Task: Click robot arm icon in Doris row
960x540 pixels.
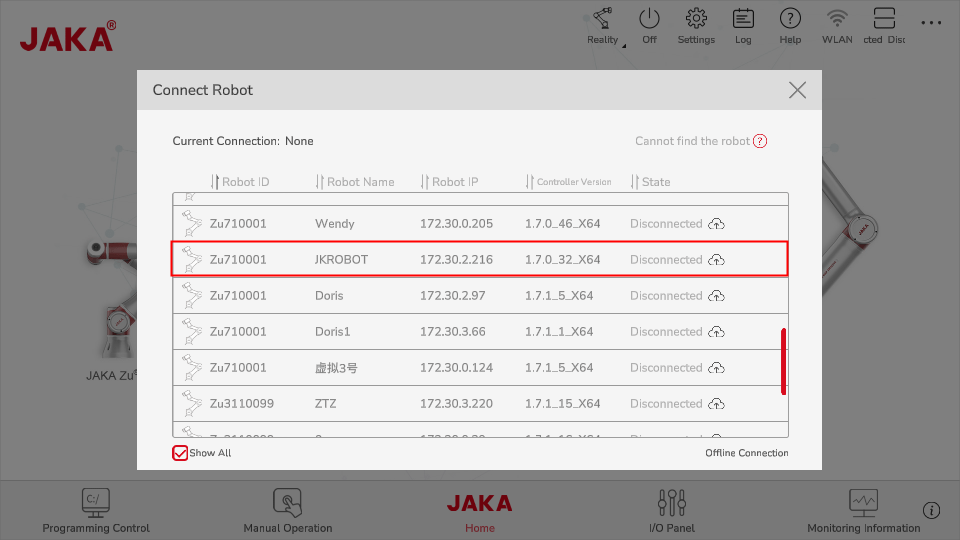Action: click(x=191, y=296)
